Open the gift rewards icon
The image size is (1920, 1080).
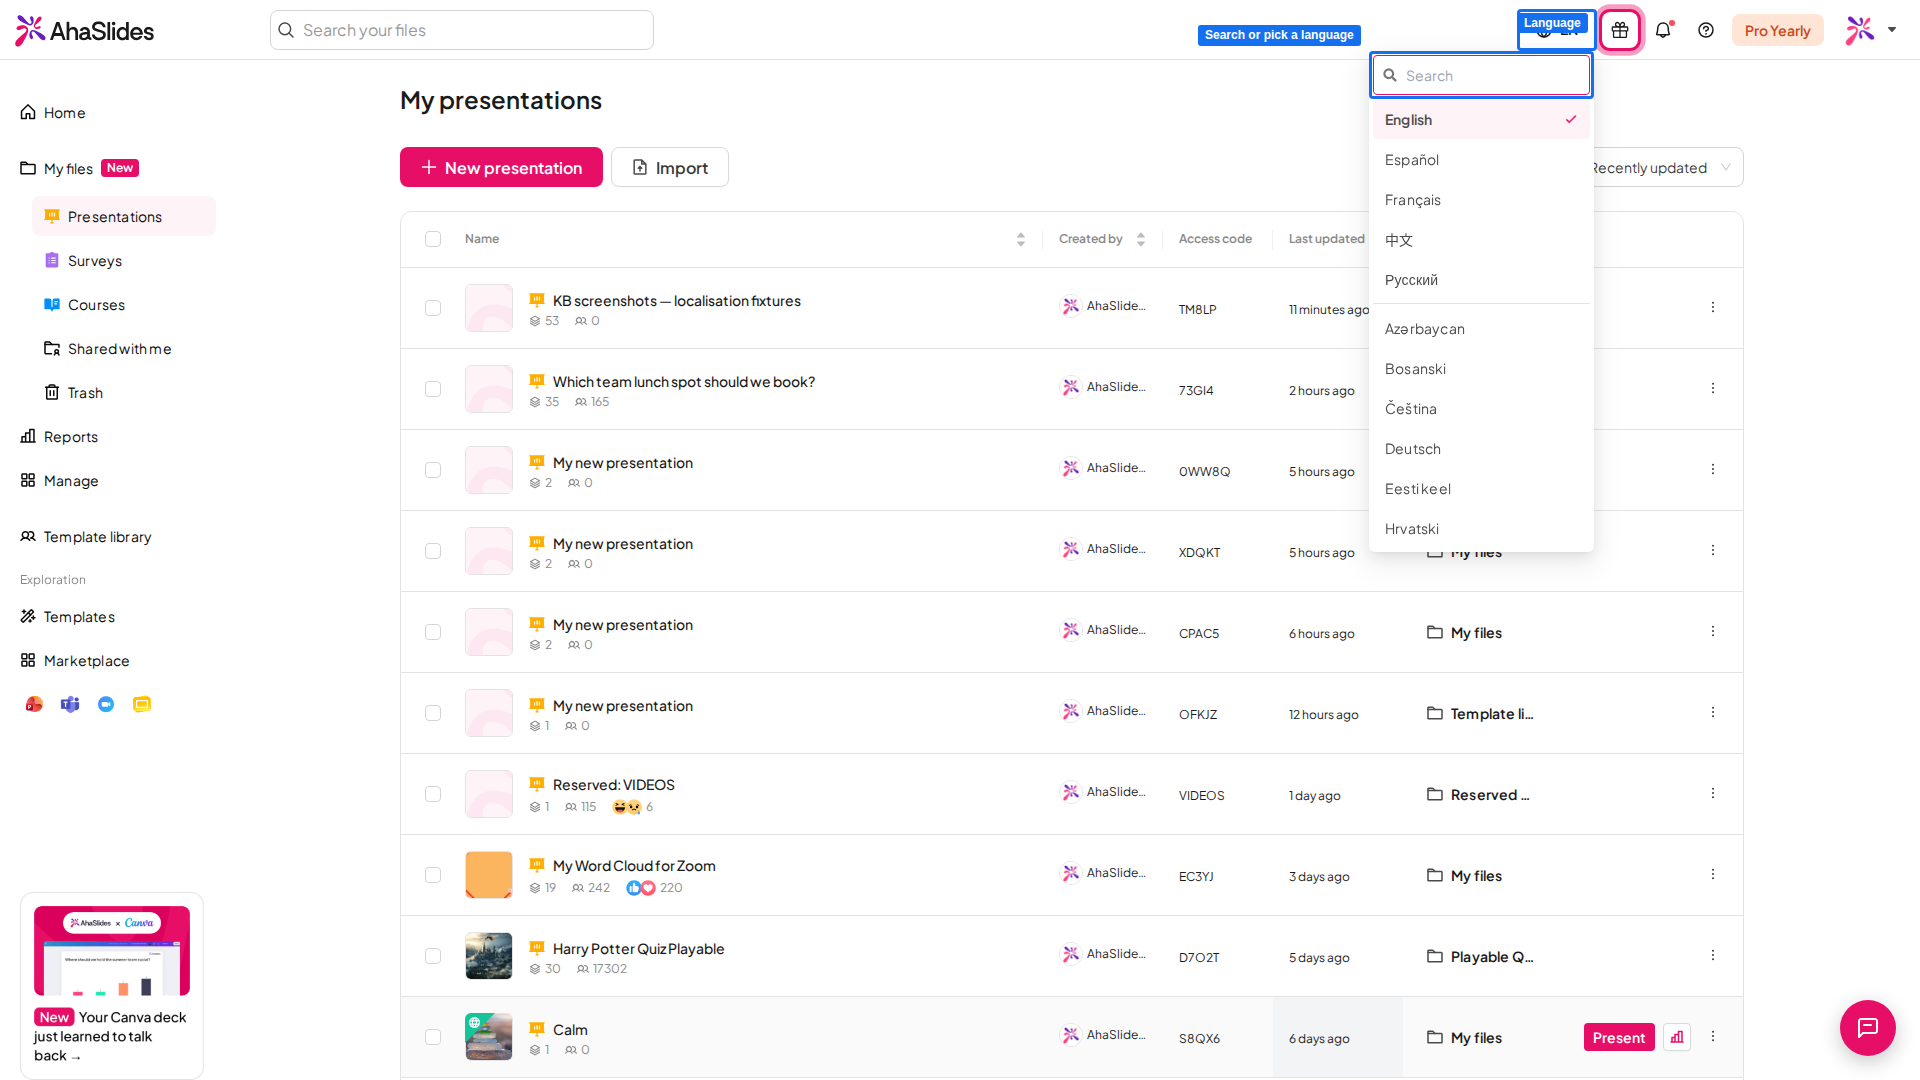pyautogui.click(x=1620, y=30)
